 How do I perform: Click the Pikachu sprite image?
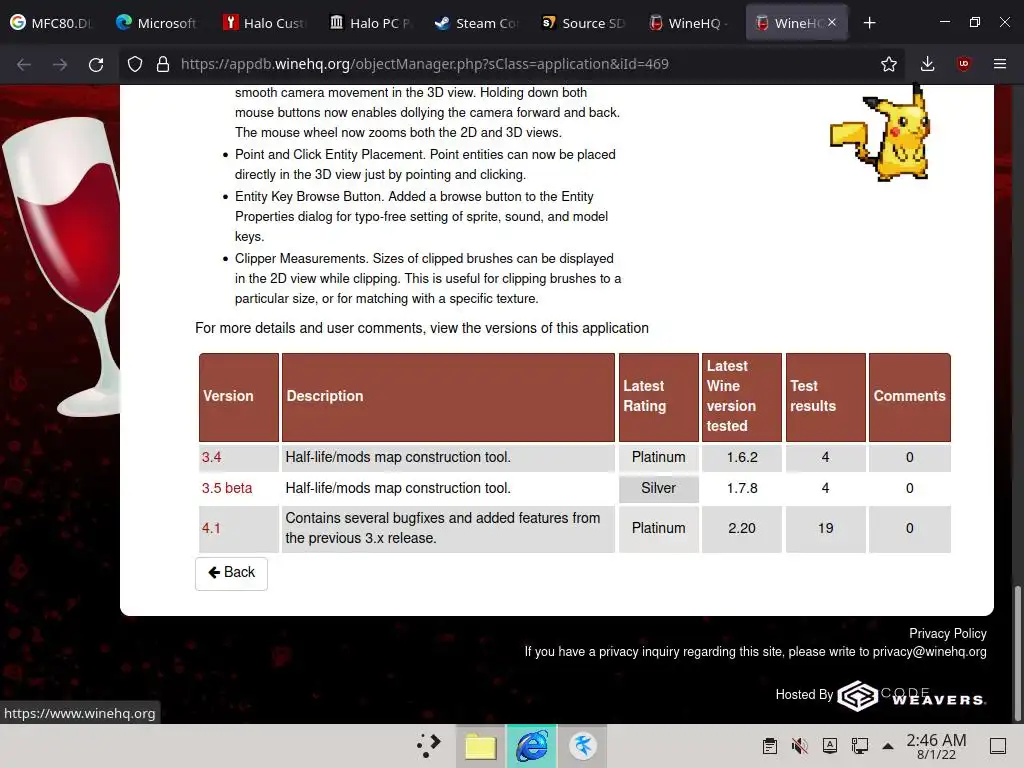pos(880,133)
